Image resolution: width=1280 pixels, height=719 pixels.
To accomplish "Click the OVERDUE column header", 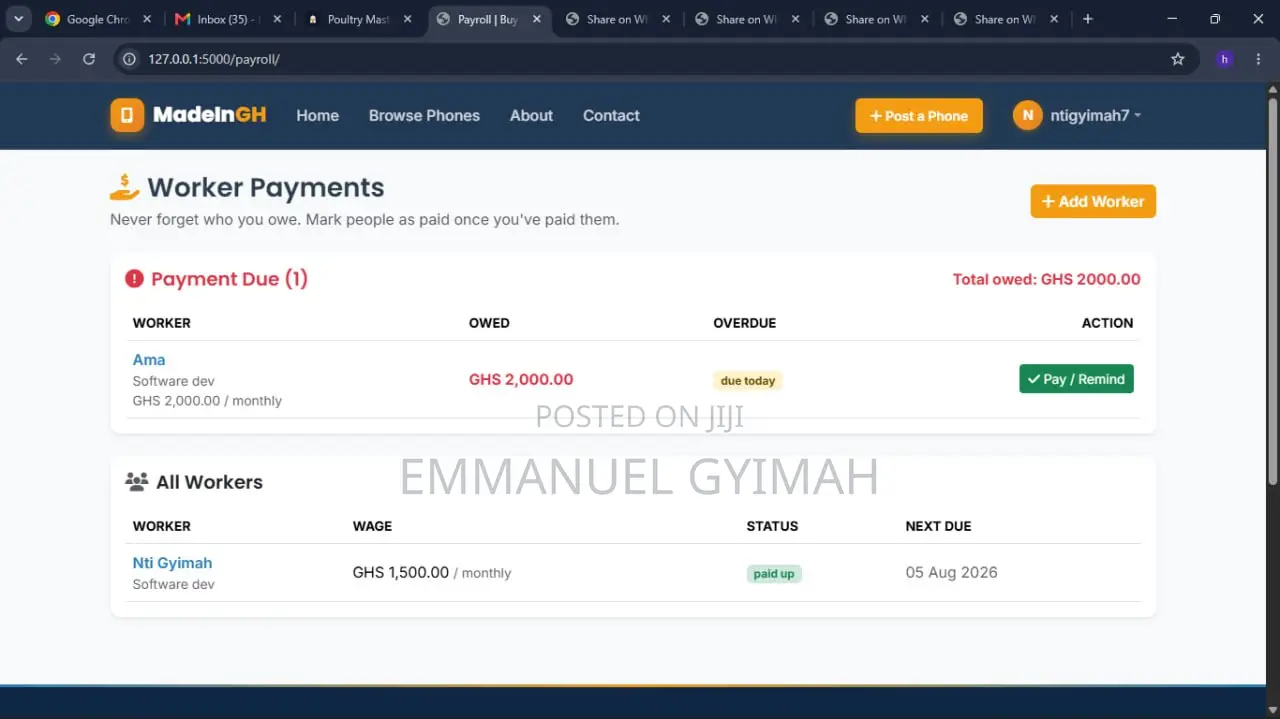I will [744, 323].
